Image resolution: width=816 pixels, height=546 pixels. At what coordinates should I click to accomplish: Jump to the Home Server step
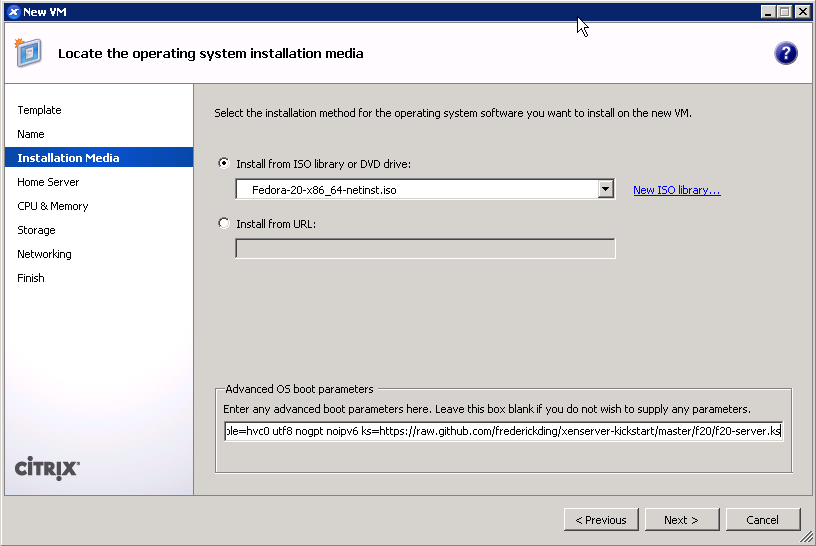48,182
